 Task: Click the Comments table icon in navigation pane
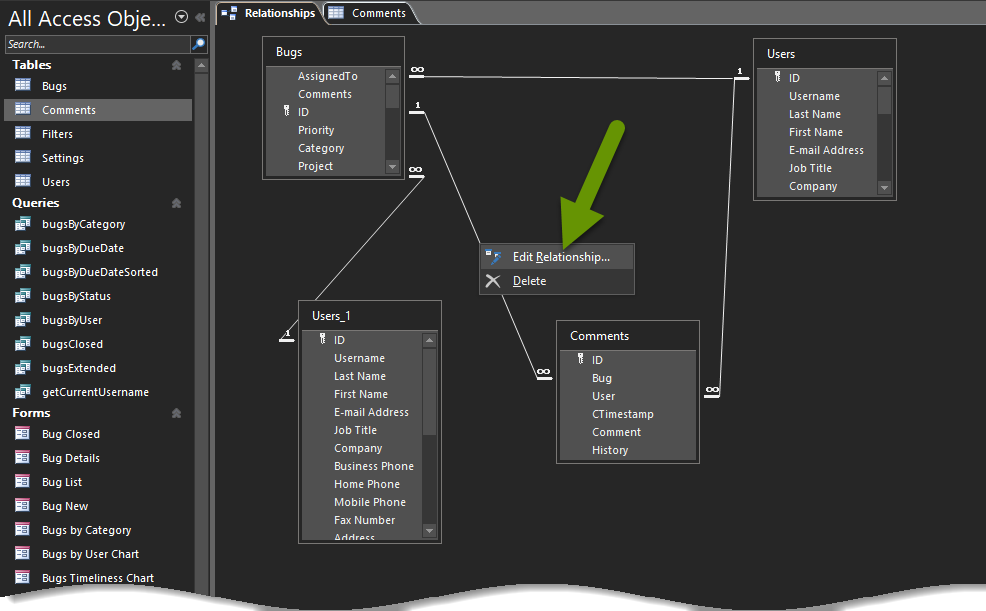coord(22,109)
